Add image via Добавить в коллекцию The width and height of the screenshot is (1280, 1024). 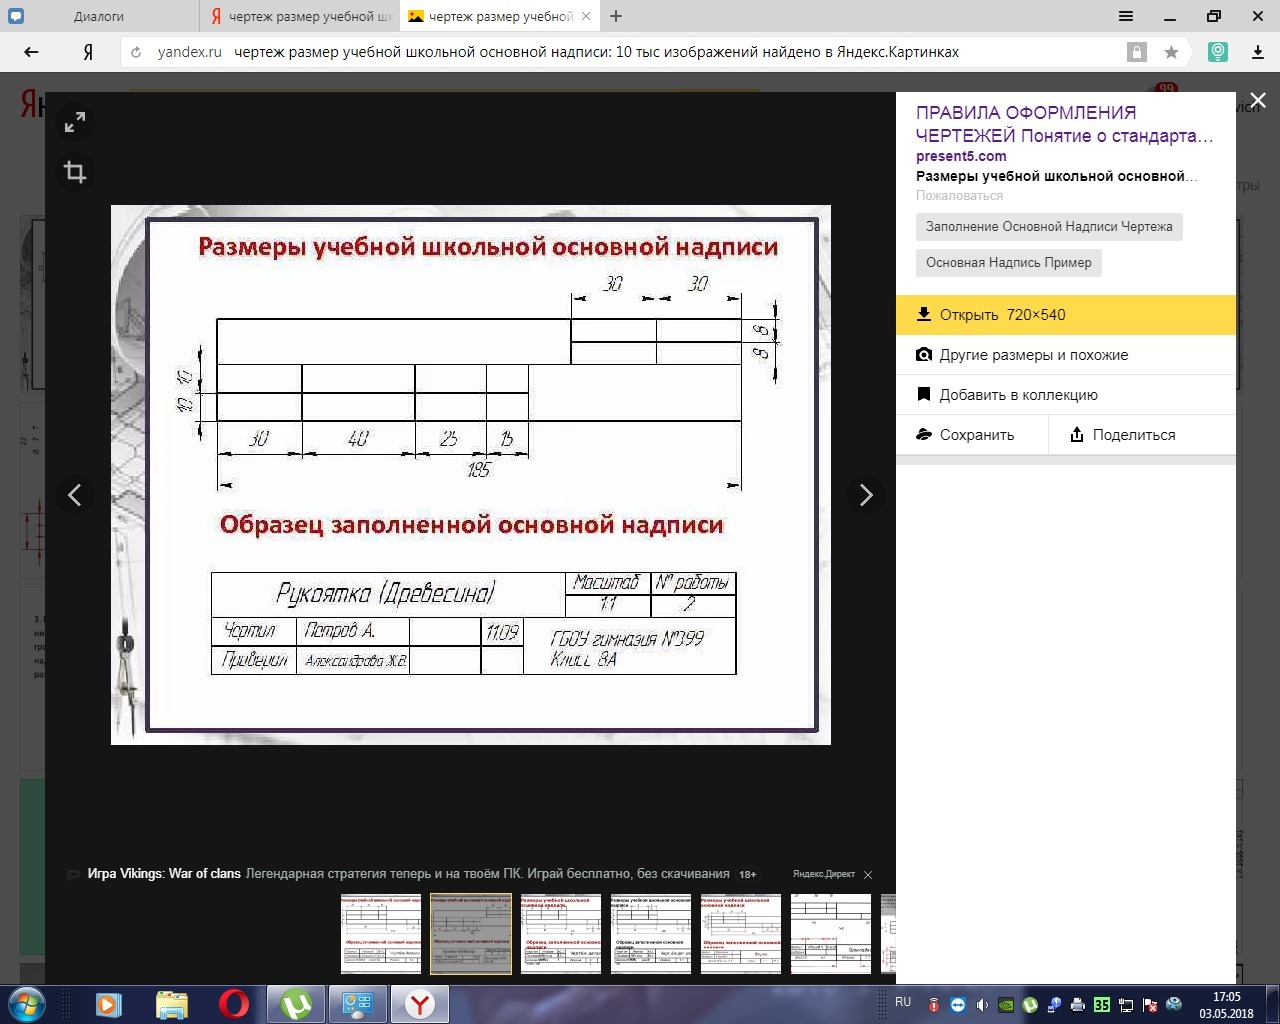coord(1018,395)
